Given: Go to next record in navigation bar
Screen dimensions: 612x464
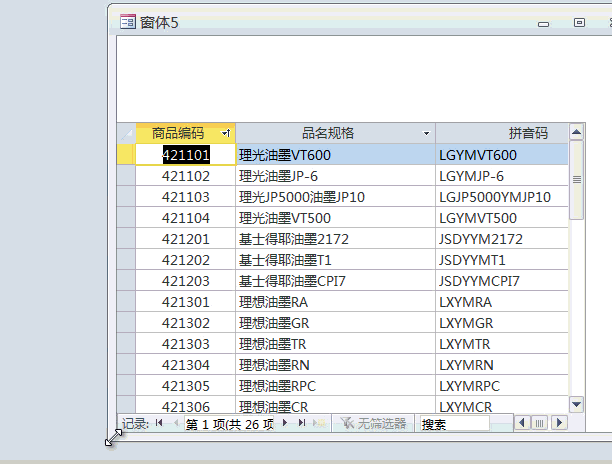Looking at the screenshot, I should click(285, 423).
